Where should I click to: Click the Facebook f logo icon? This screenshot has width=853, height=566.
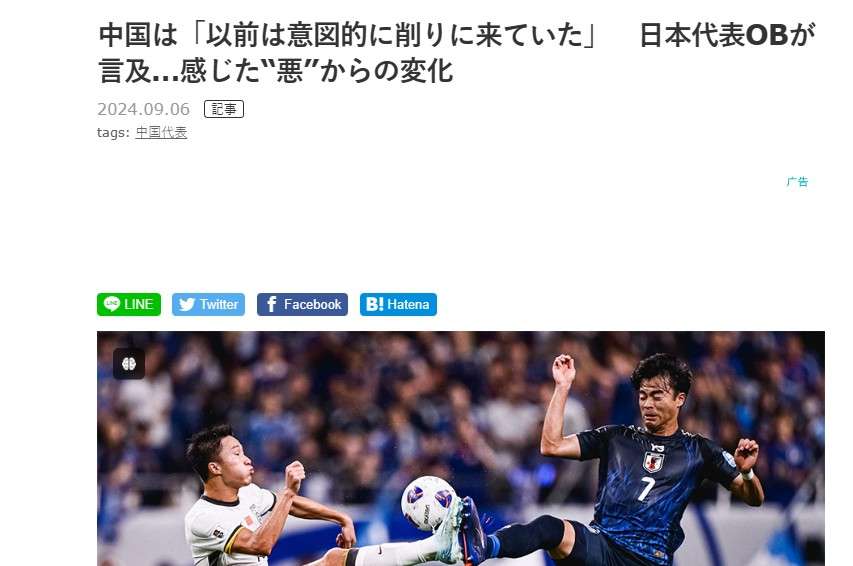(x=271, y=304)
